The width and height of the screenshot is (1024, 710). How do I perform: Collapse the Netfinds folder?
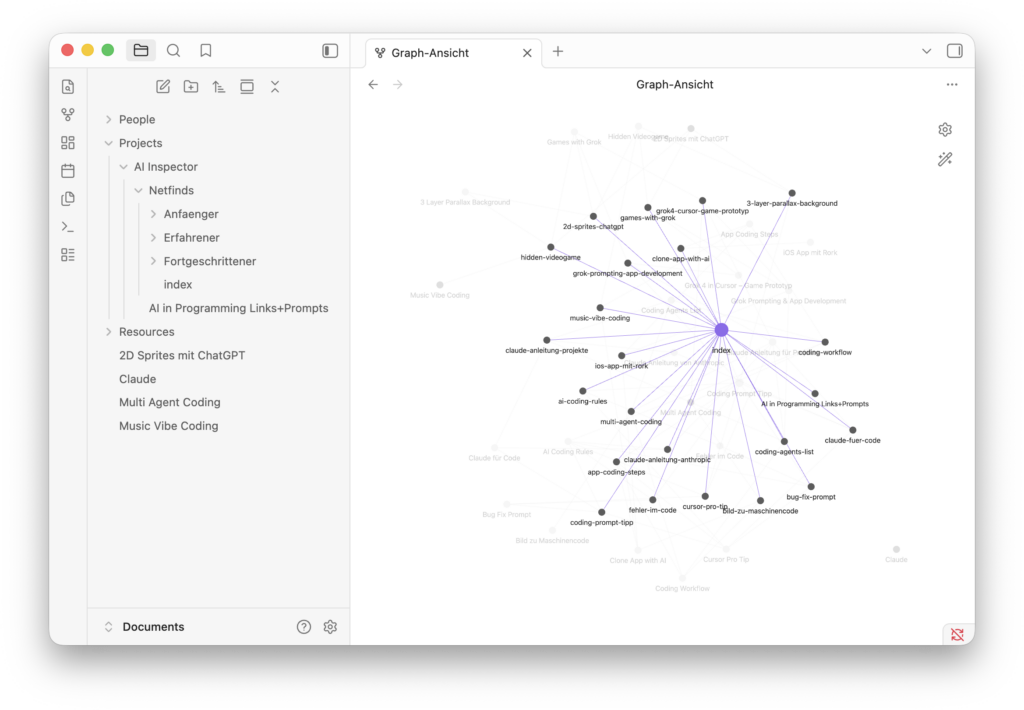coord(139,191)
